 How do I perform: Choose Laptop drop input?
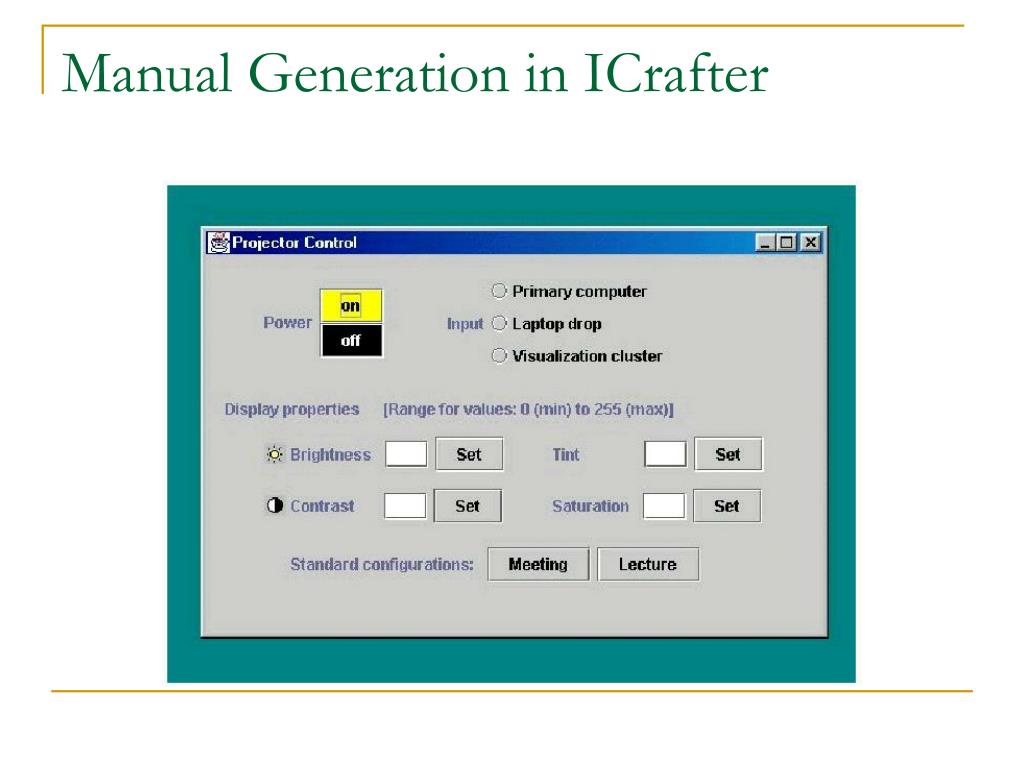(499, 323)
